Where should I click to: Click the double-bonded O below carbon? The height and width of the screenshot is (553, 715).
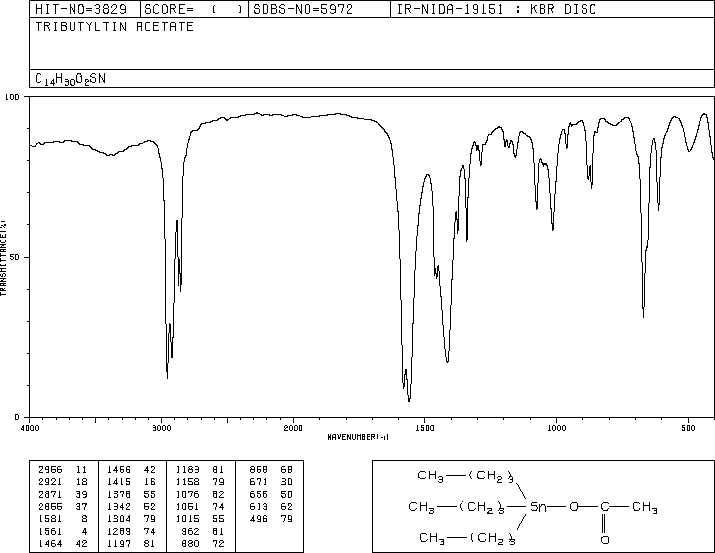click(x=605, y=540)
